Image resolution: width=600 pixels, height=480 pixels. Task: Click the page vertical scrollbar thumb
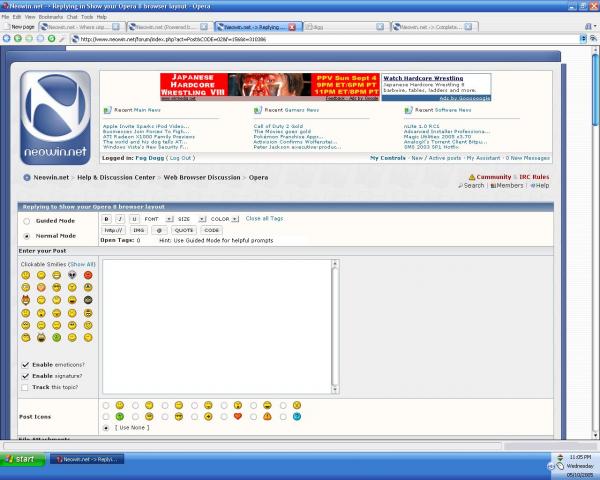click(595, 90)
